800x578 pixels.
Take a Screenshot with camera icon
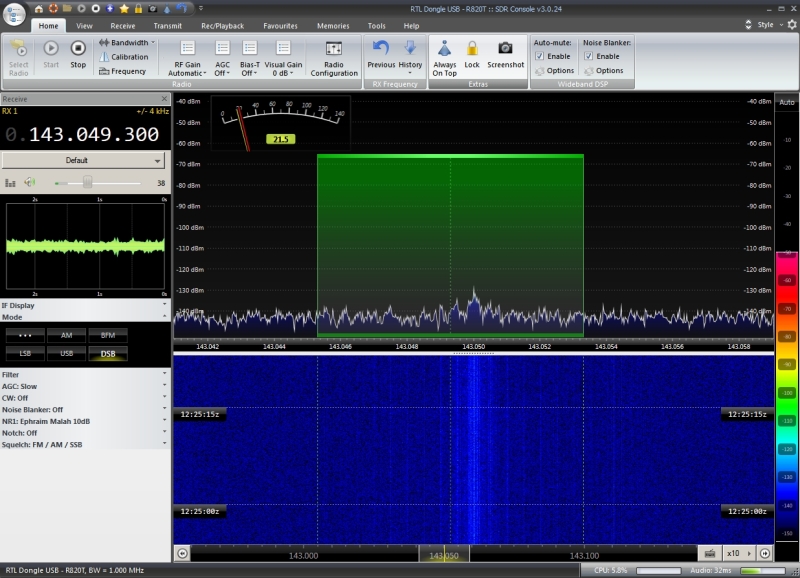click(505, 54)
